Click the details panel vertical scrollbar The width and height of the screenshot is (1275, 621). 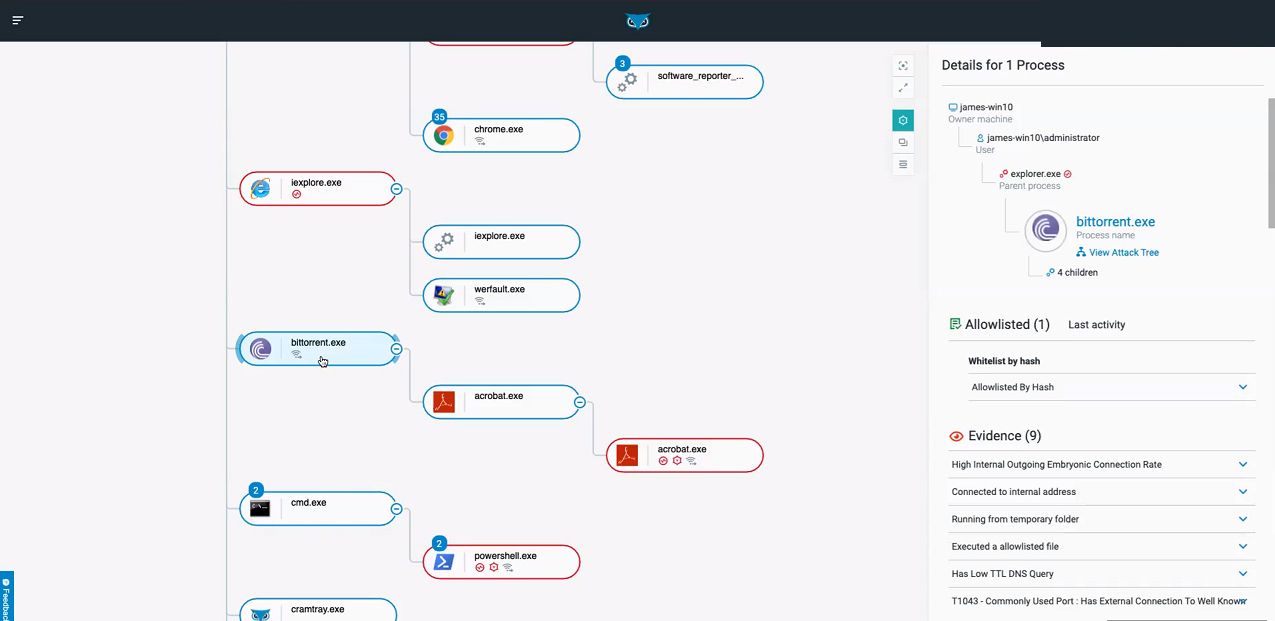pos(1270,160)
